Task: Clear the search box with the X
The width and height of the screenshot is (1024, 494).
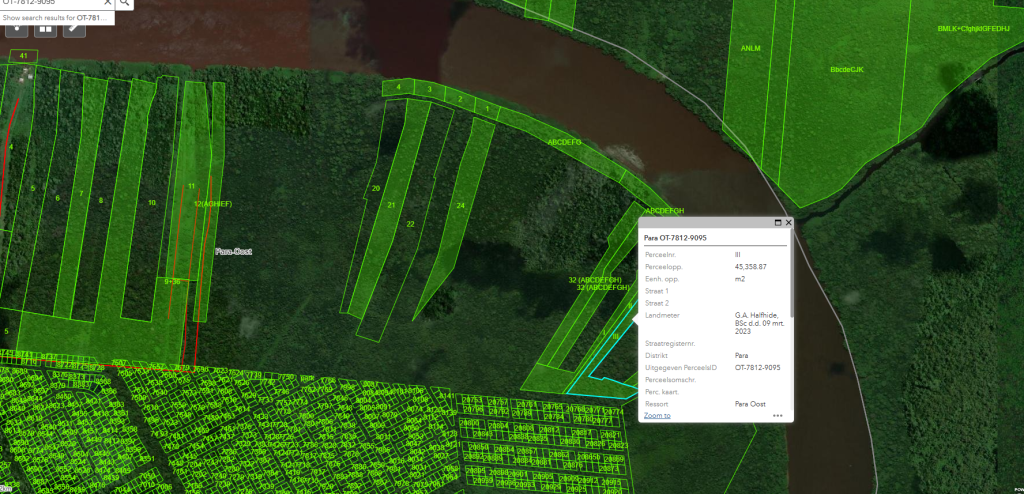Action: click(108, 4)
